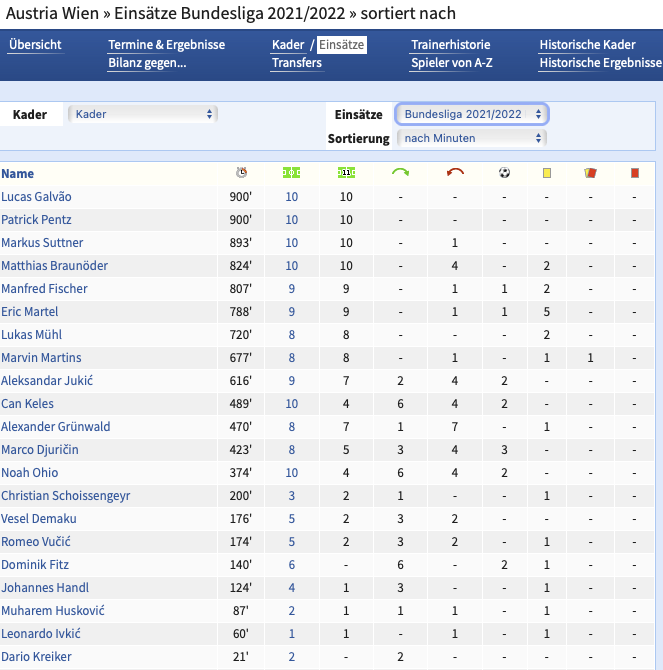663x670 pixels.
Task: Click Noah Ohio's 10 appearances link
Action: click(x=291, y=473)
